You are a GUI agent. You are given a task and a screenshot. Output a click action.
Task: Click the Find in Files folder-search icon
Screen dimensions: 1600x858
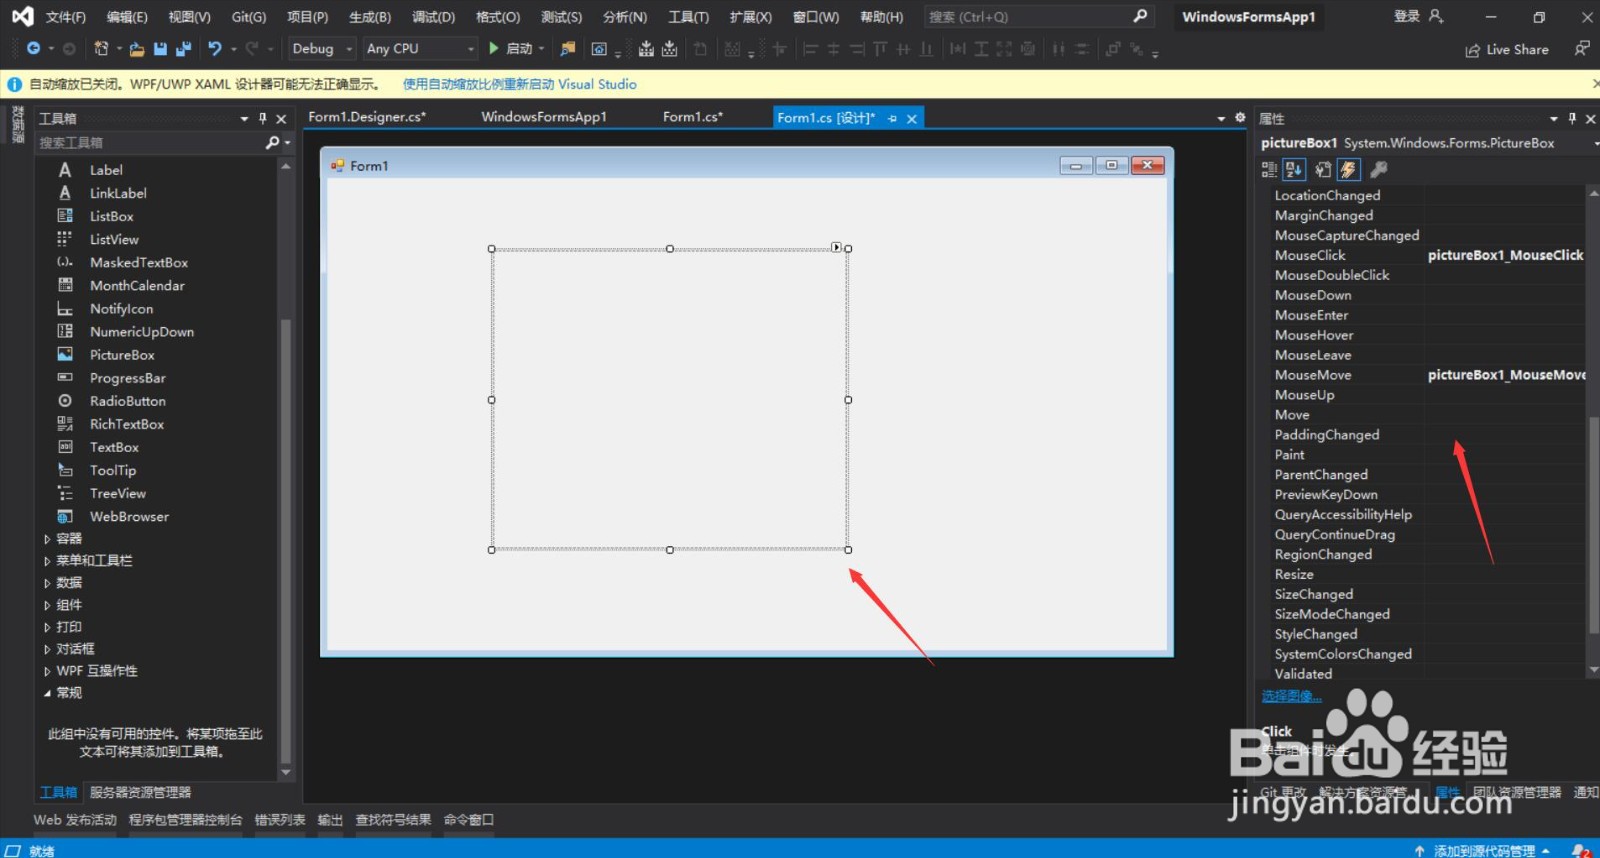pos(568,48)
